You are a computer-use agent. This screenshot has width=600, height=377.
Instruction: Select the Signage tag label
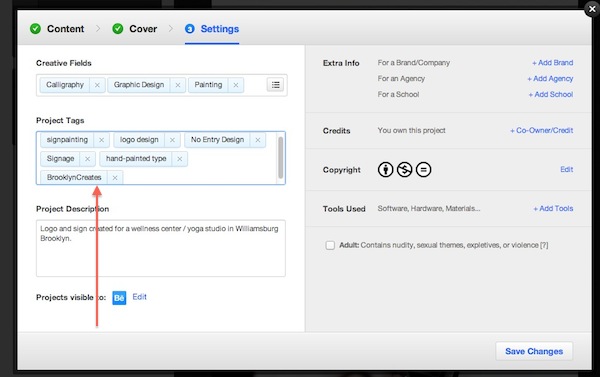[x=60, y=159]
